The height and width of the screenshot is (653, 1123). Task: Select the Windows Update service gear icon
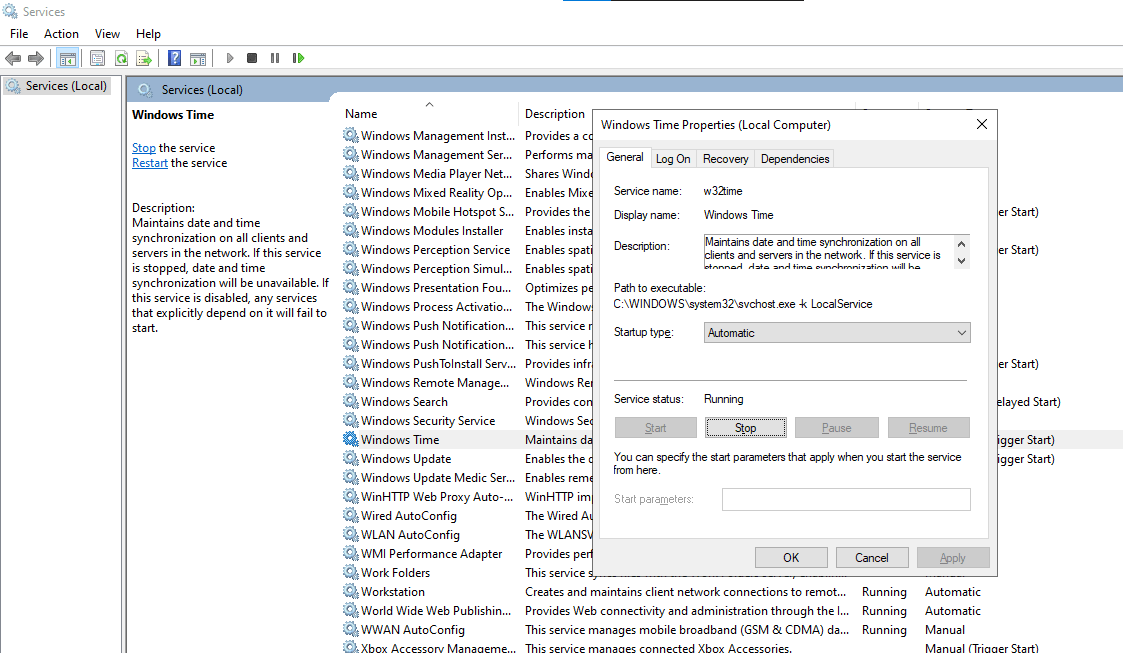[350, 459]
